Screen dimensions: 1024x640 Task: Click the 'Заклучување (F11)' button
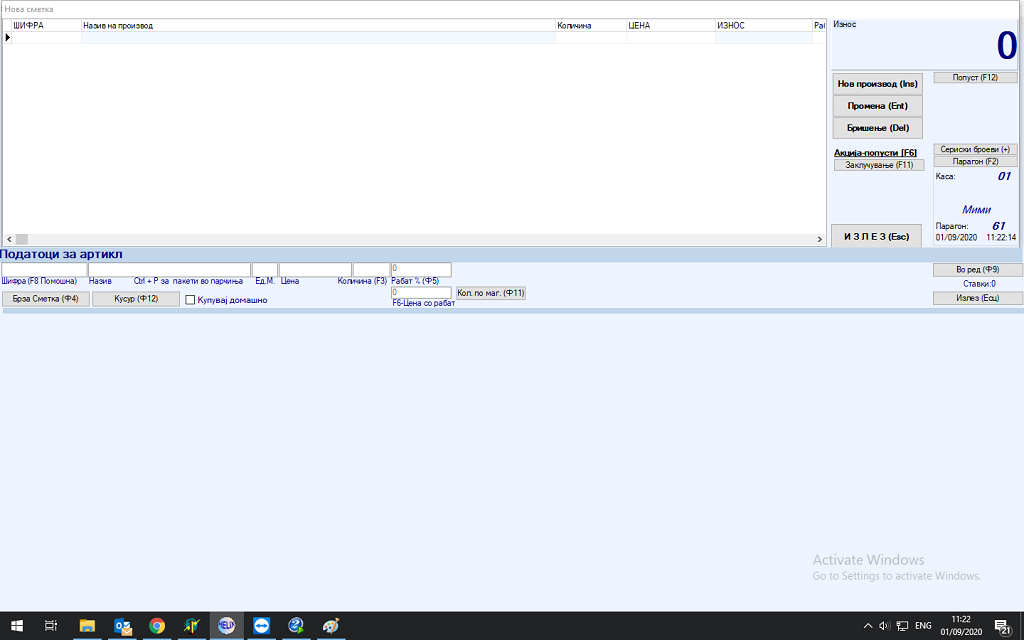coord(878,165)
